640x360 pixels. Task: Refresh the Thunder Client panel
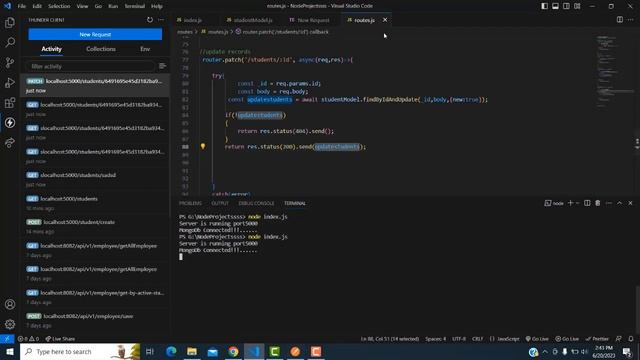150,20
